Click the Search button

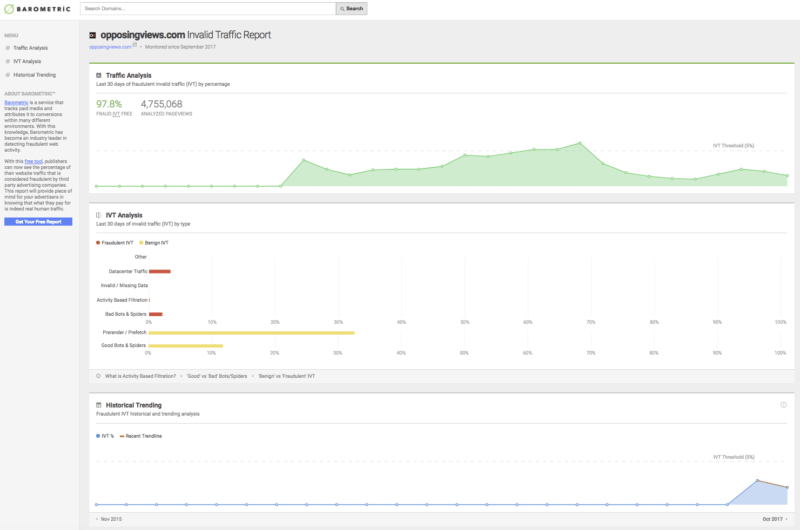click(352, 9)
